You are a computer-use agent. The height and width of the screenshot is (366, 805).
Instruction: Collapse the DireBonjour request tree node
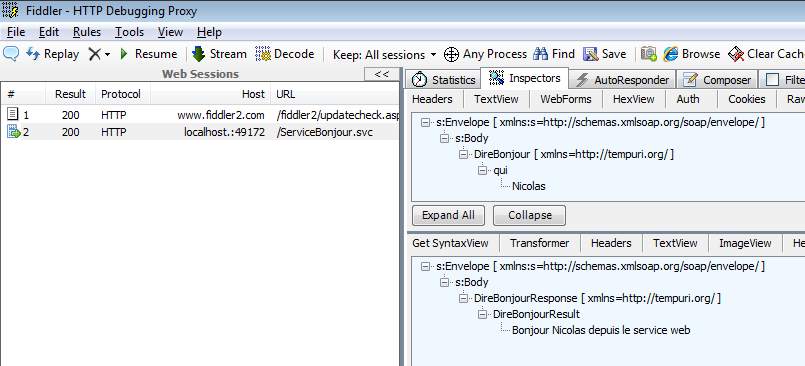tap(464, 154)
